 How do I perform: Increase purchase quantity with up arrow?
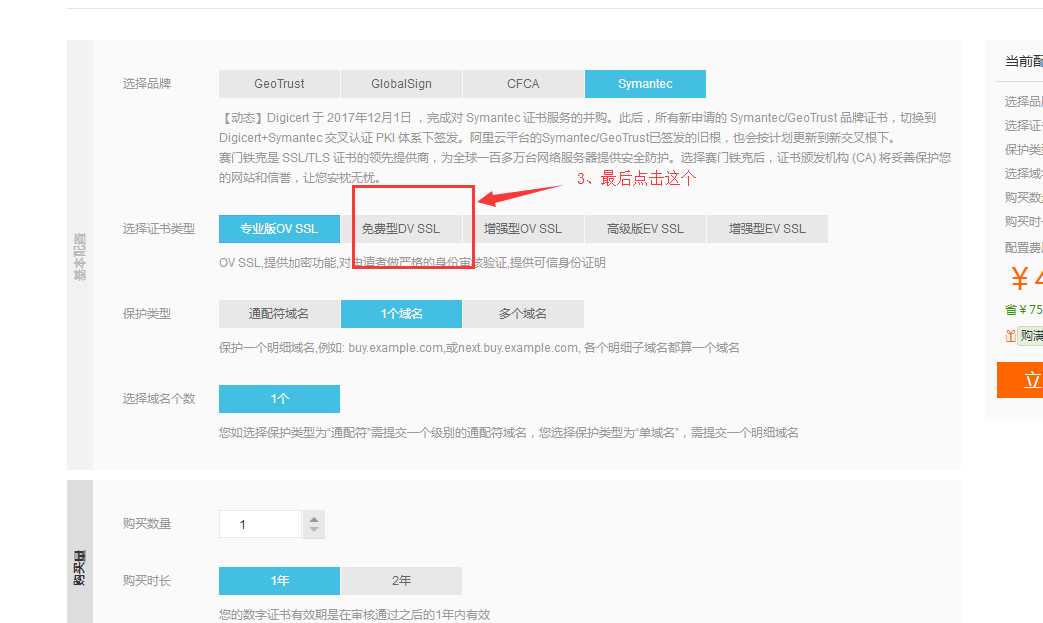click(314, 519)
